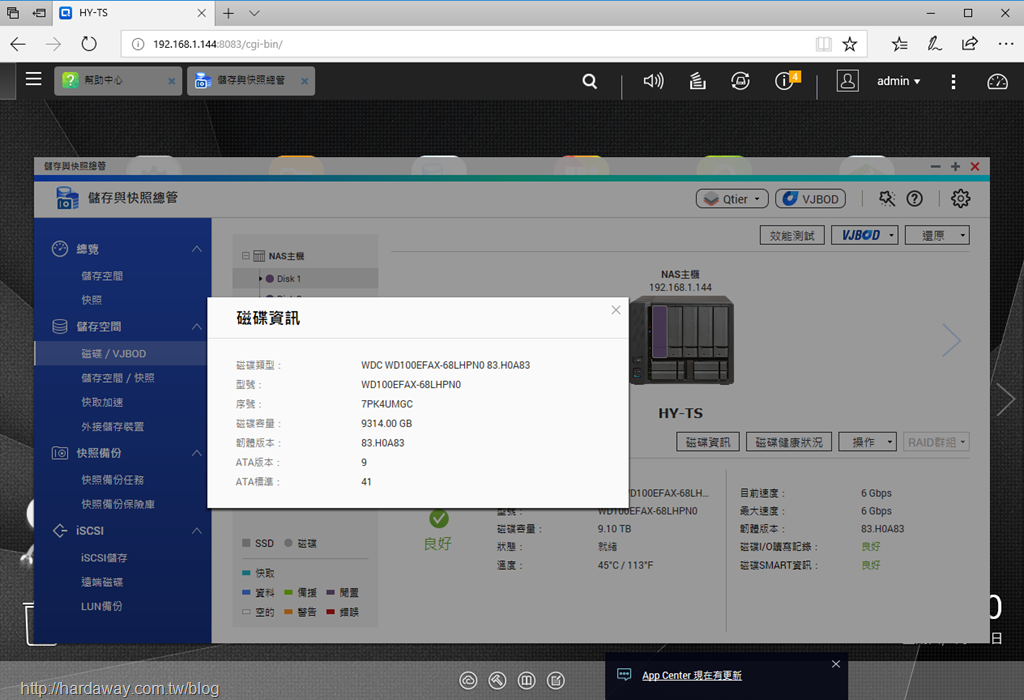Click the VJBOD header button
Viewport: 1024px width, 700px height.
pos(810,199)
